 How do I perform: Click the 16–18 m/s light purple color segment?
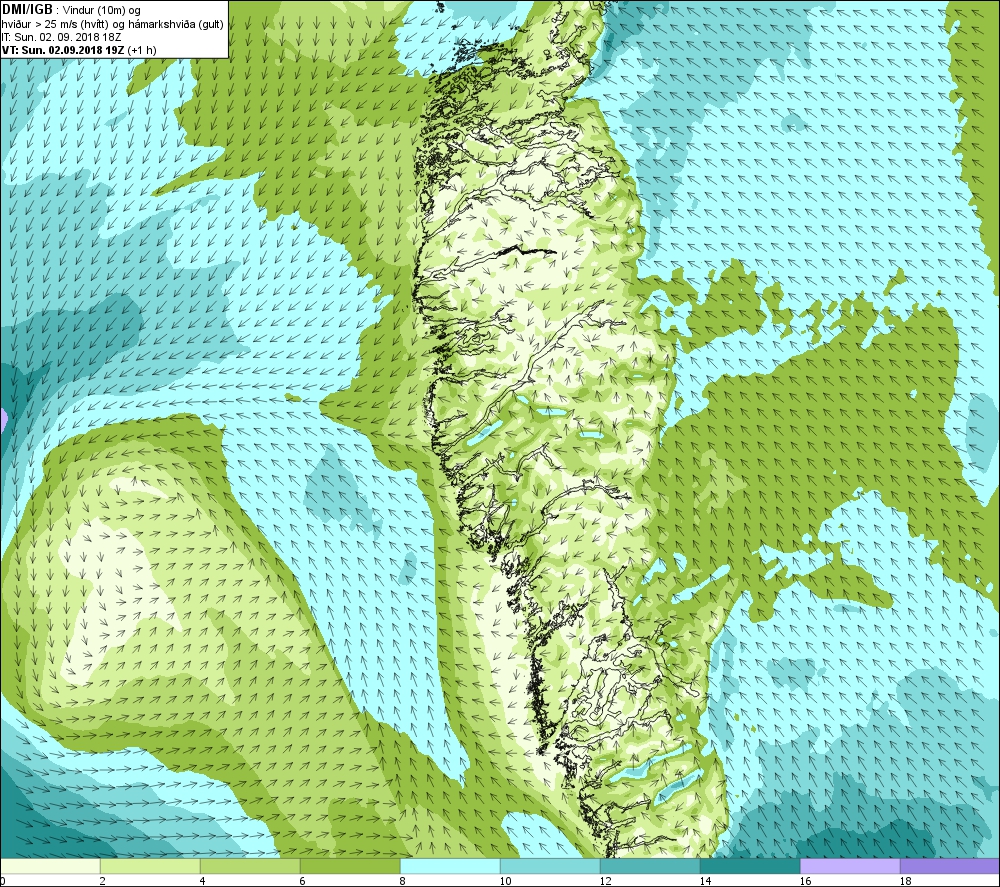850,866
